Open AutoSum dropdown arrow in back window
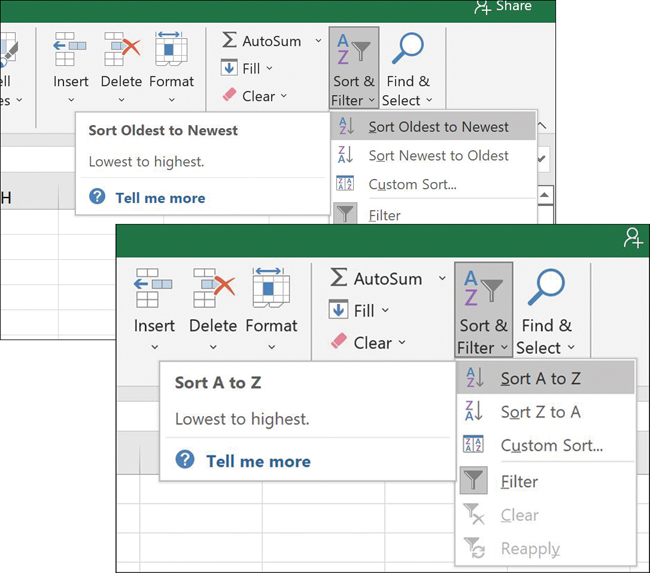650x573 pixels. click(x=318, y=41)
